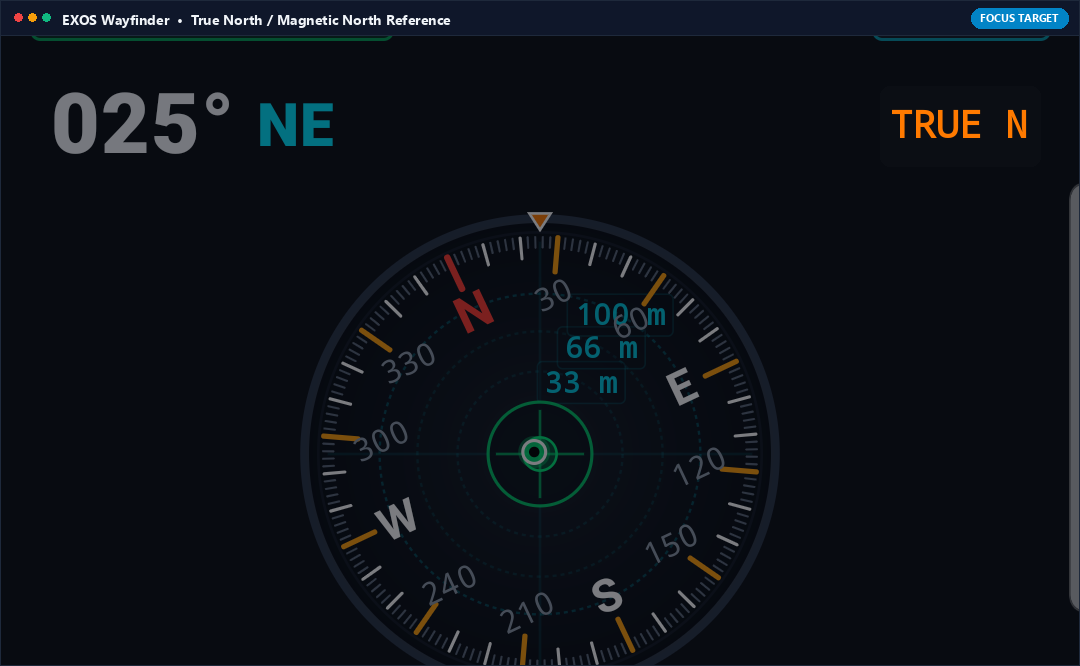The height and width of the screenshot is (666, 1080).
Task: Click the red N marker on the dial
Action: 473,311
